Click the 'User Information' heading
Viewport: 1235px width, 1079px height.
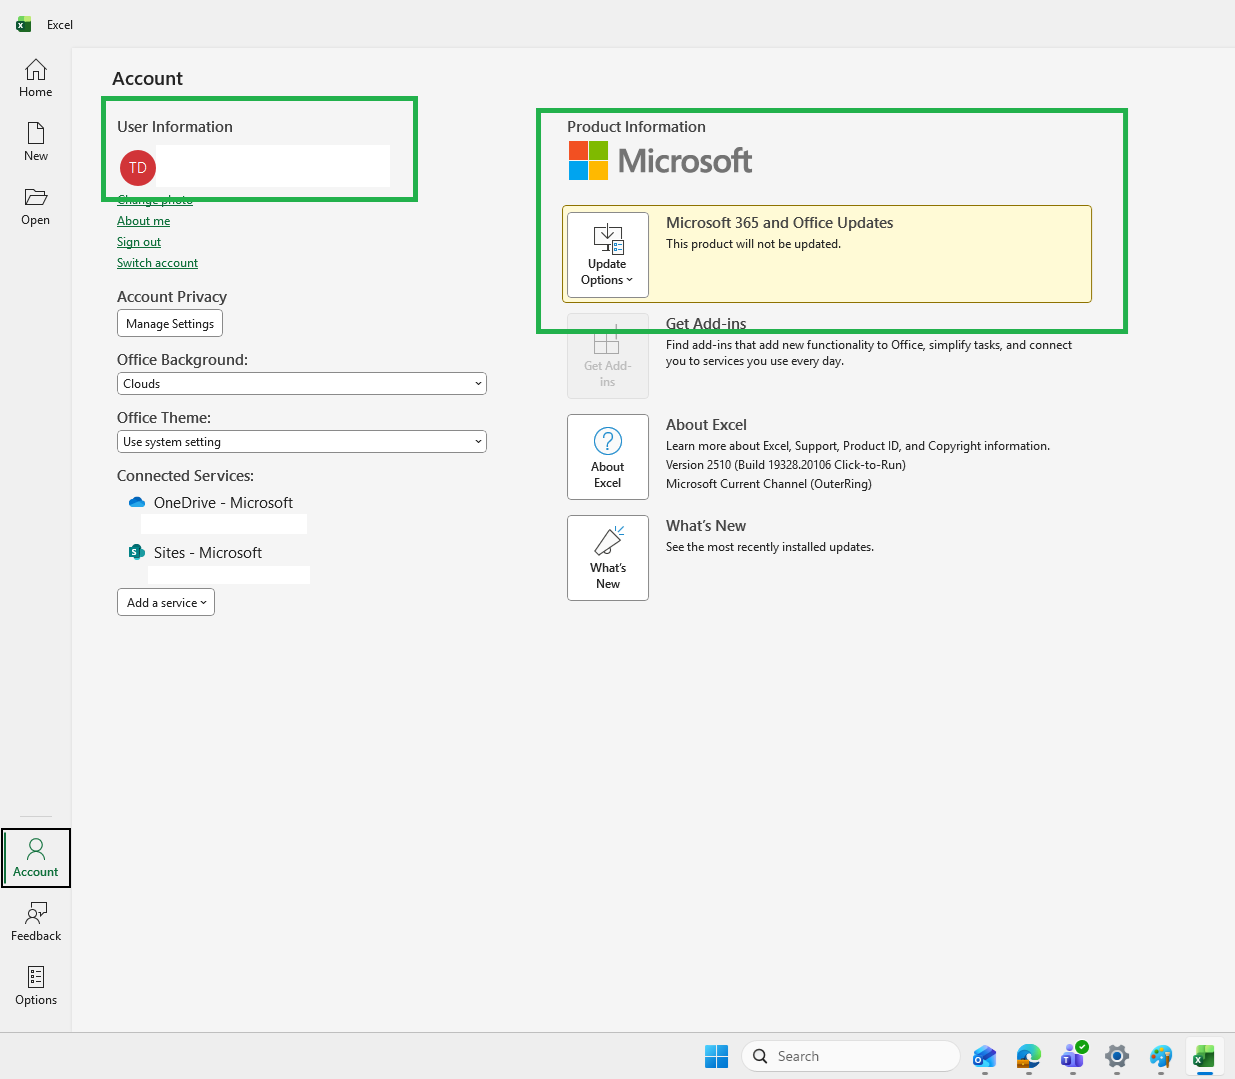175,127
